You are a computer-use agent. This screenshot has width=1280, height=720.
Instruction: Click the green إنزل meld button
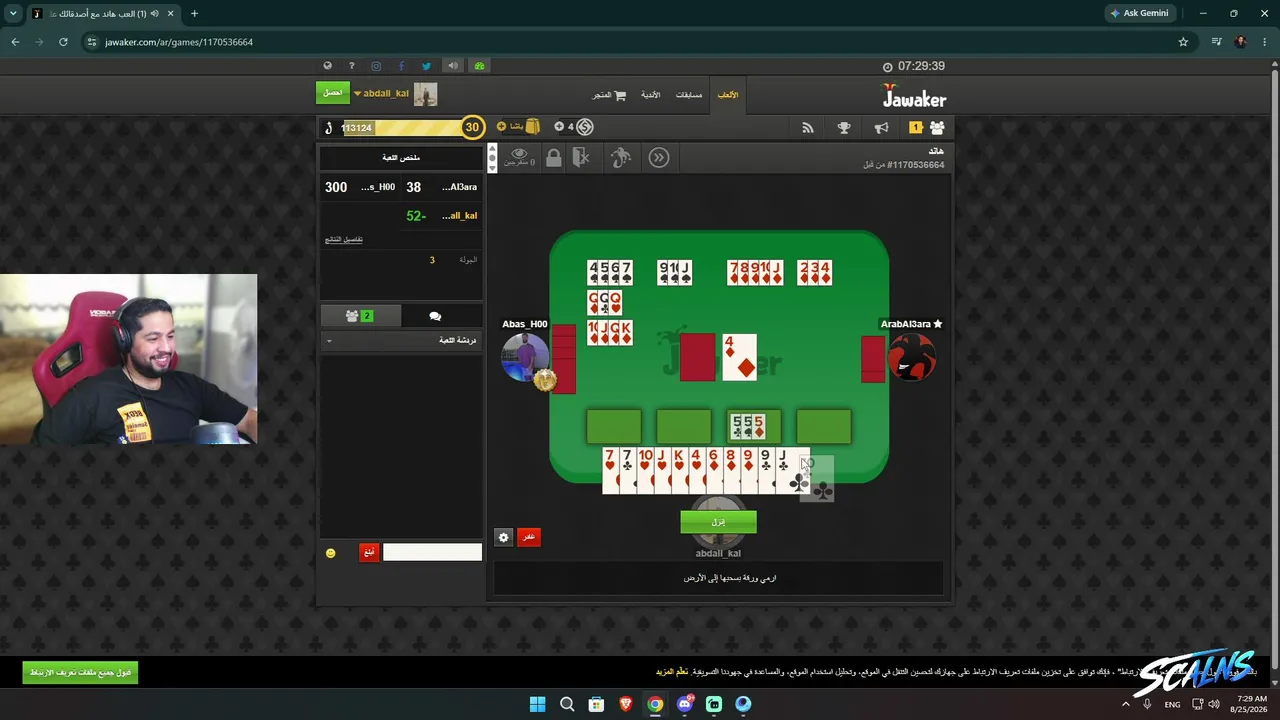(x=718, y=522)
